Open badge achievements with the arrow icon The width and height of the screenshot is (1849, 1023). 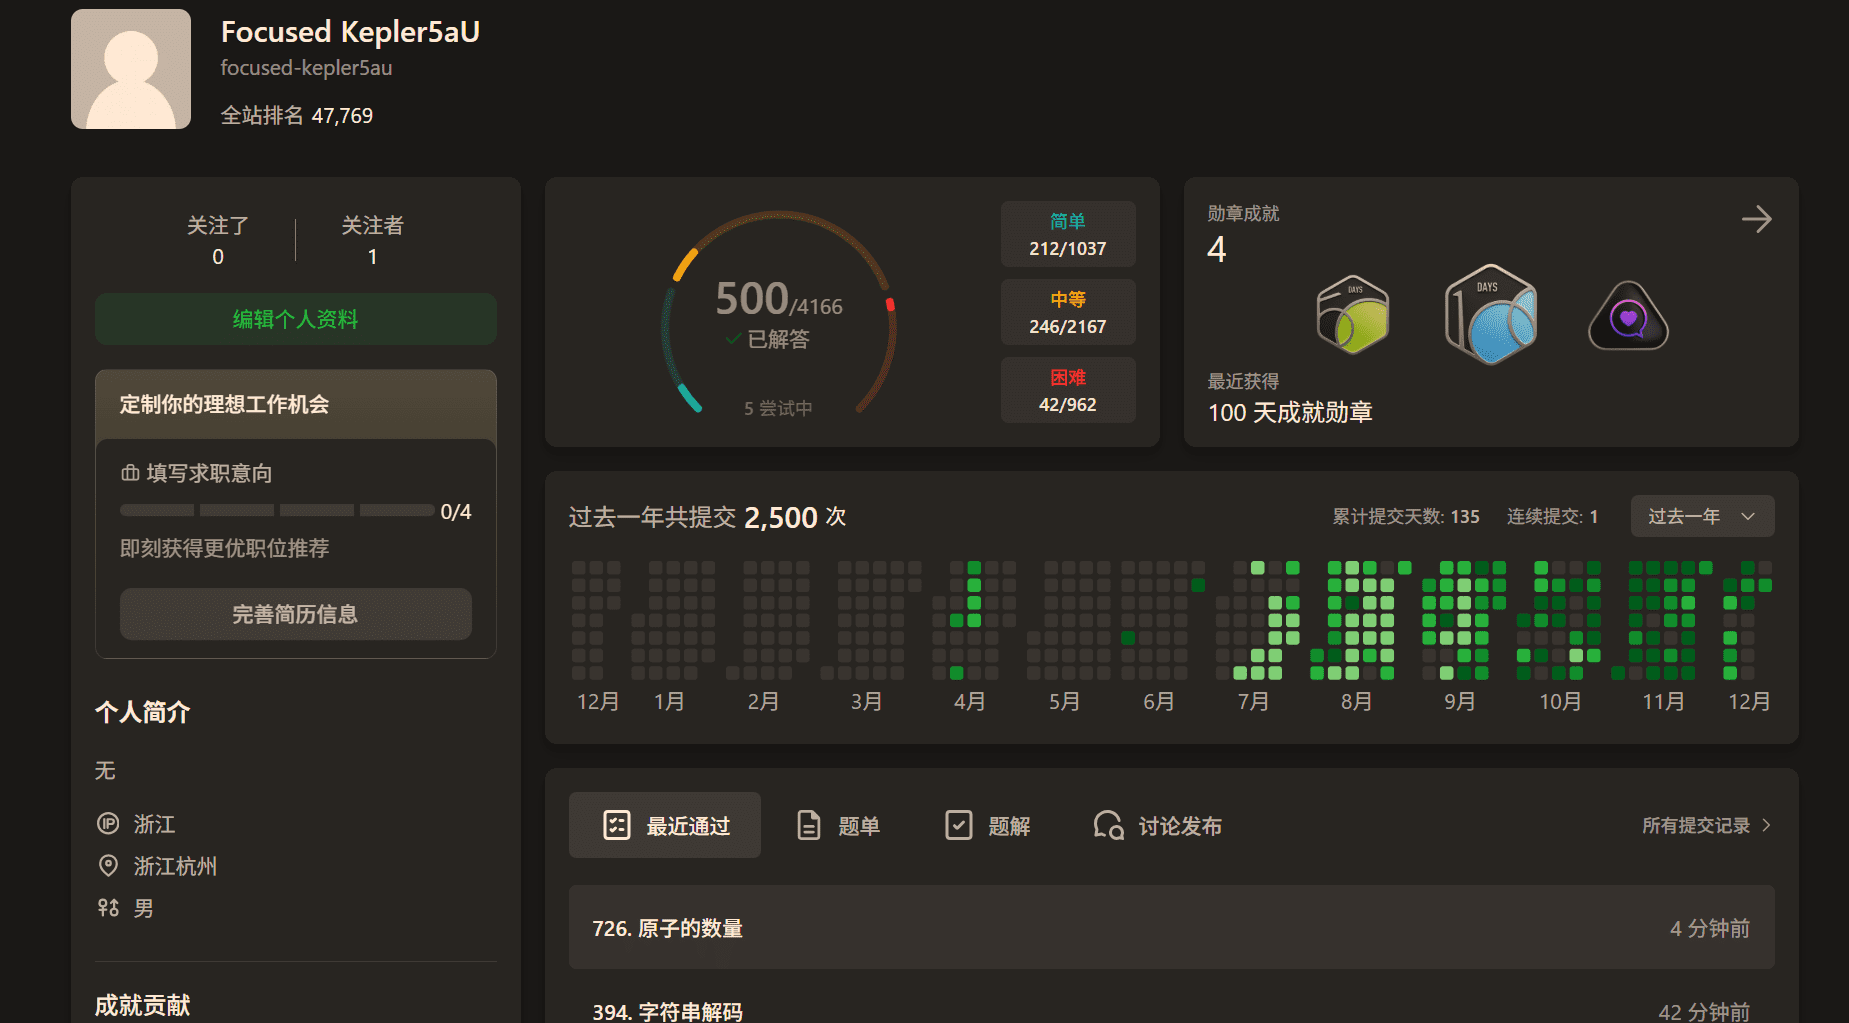[1756, 219]
